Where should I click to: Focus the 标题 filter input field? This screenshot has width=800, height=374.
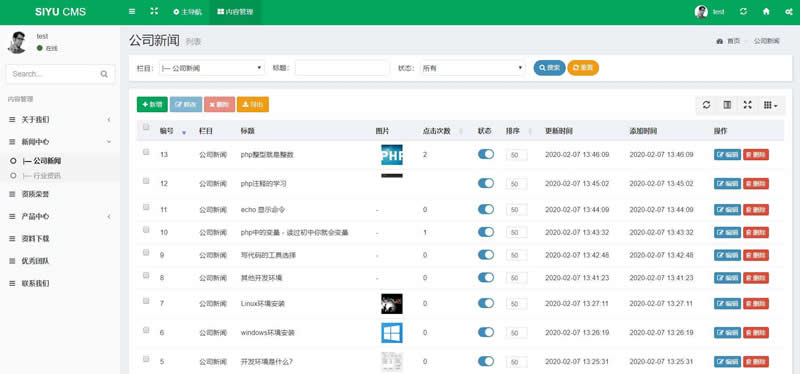tap(342, 68)
